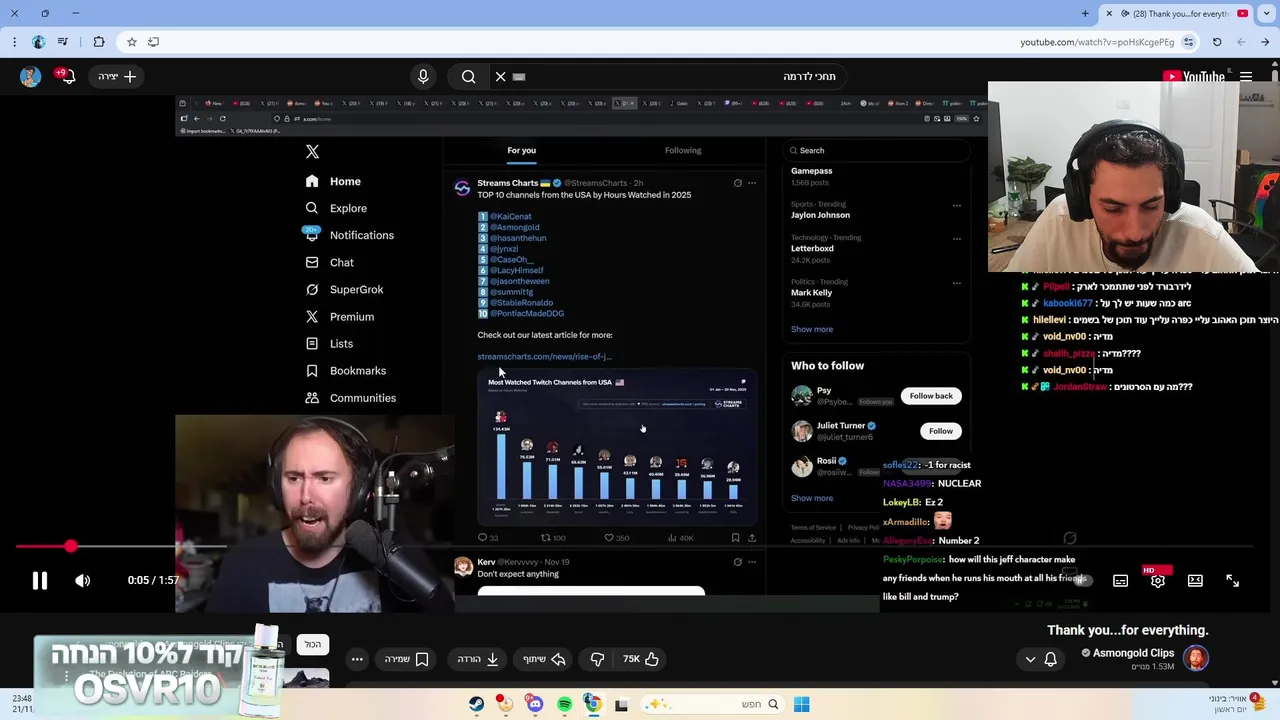Select the 'Thank you...for everything' browser tab
This screenshot has width=1280, height=720.
click(1175, 13)
